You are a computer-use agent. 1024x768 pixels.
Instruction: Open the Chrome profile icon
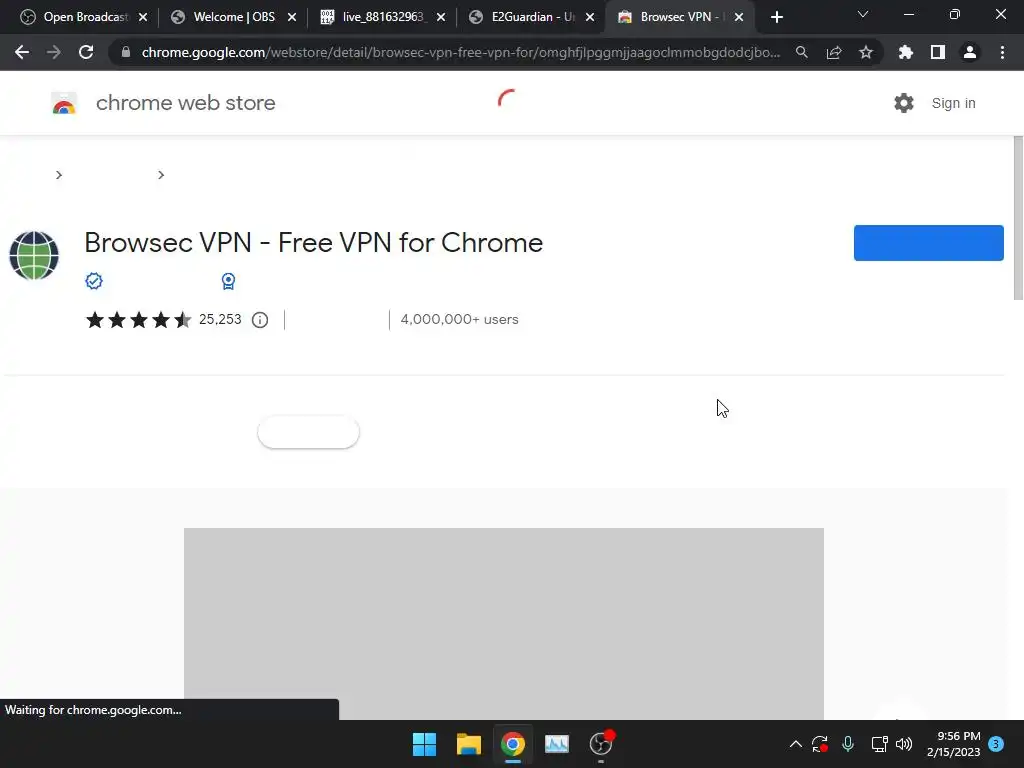(x=970, y=52)
